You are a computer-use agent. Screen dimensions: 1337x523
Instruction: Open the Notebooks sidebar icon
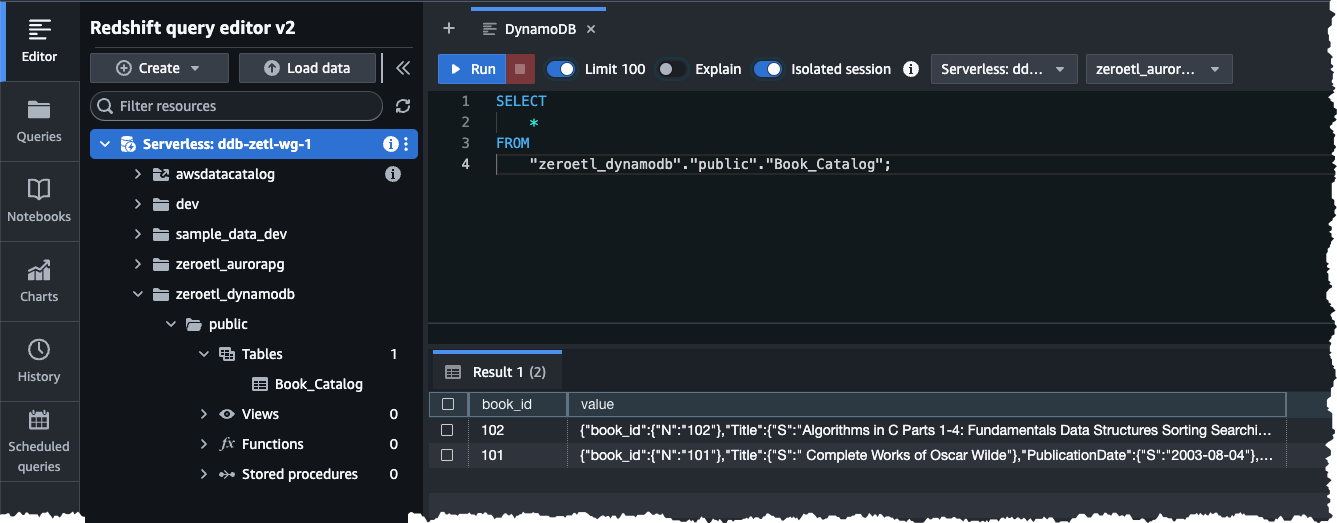[39, 201]
